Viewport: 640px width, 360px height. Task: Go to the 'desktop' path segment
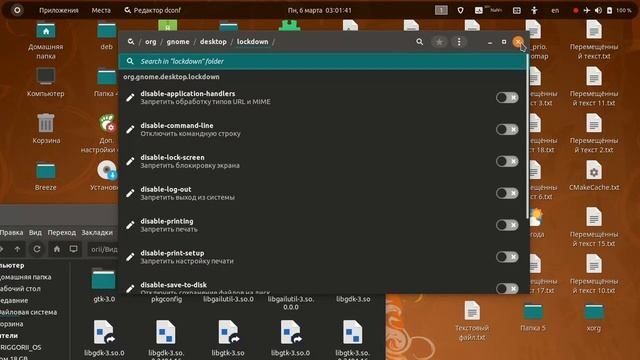[213, 42]
